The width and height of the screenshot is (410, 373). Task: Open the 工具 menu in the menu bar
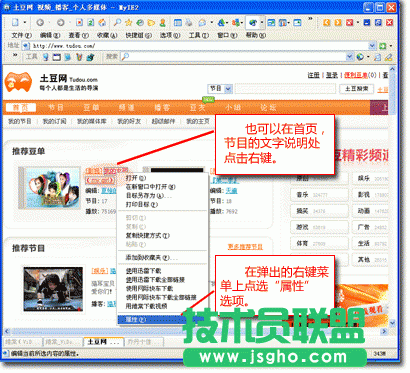(199, 35)
